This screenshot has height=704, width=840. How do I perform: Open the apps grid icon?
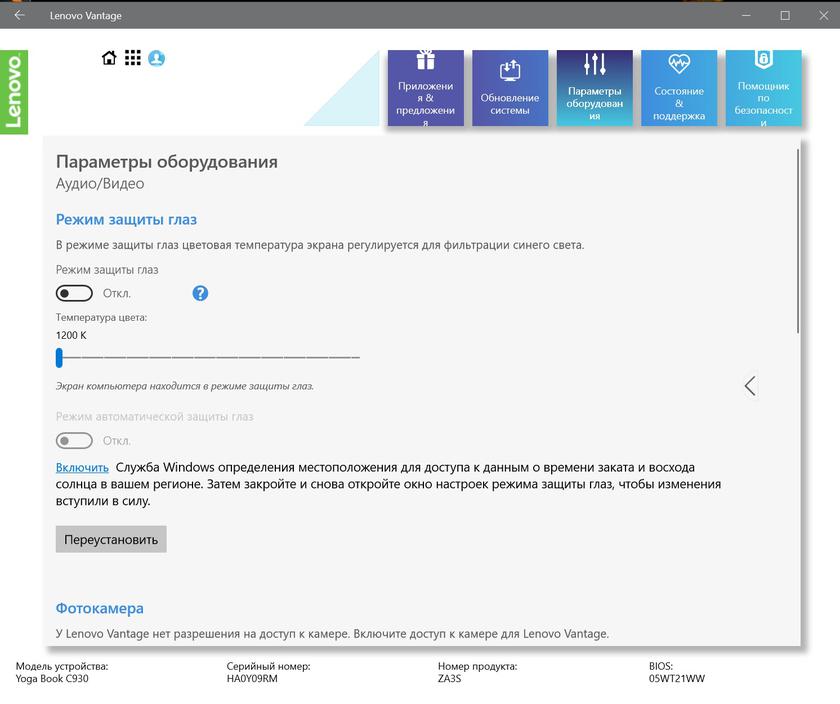coord(133,58)
